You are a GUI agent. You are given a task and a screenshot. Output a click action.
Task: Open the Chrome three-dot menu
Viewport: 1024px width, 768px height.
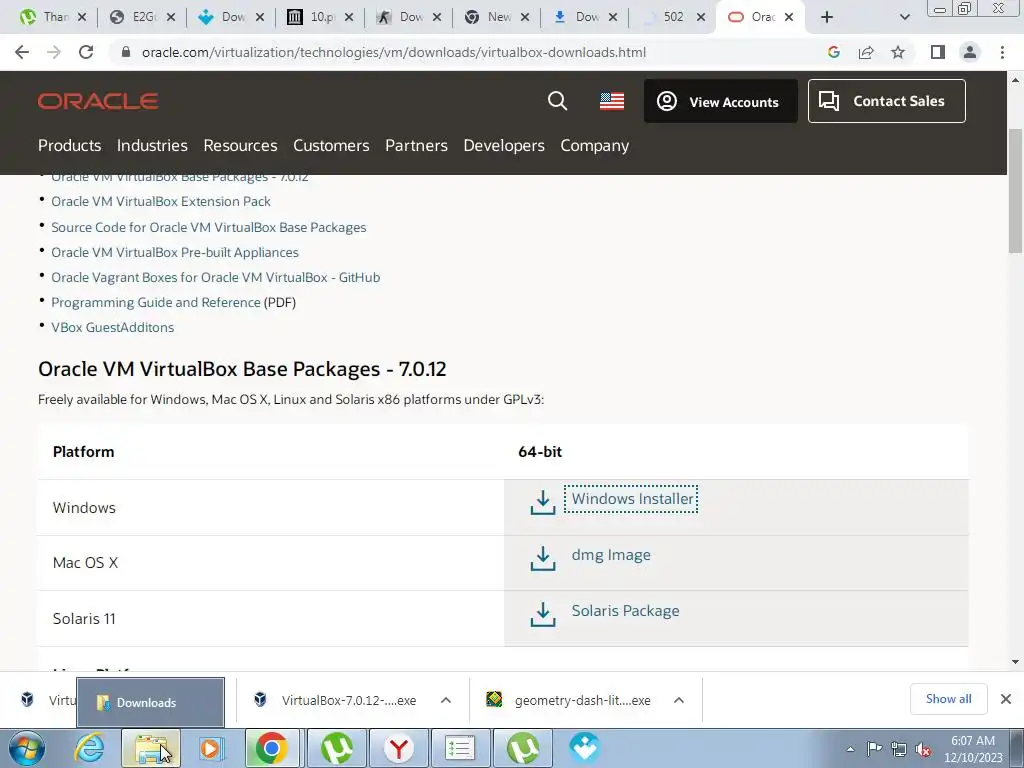click(x=1002, y=52)
